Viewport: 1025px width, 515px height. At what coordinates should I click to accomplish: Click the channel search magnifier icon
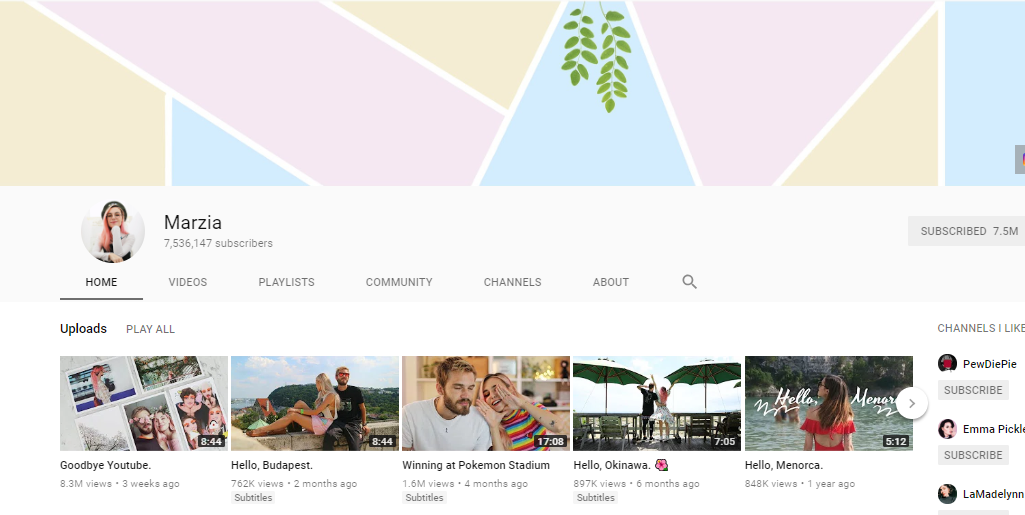pyautogui.click(x=689, y=282)
